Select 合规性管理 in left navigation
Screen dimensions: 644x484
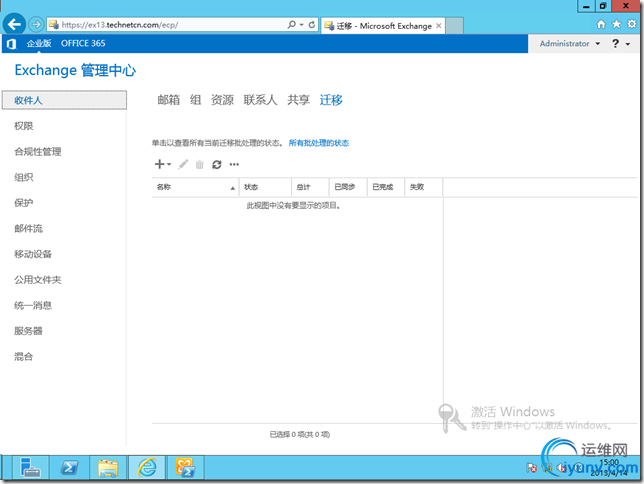click(x=37, y=152)
